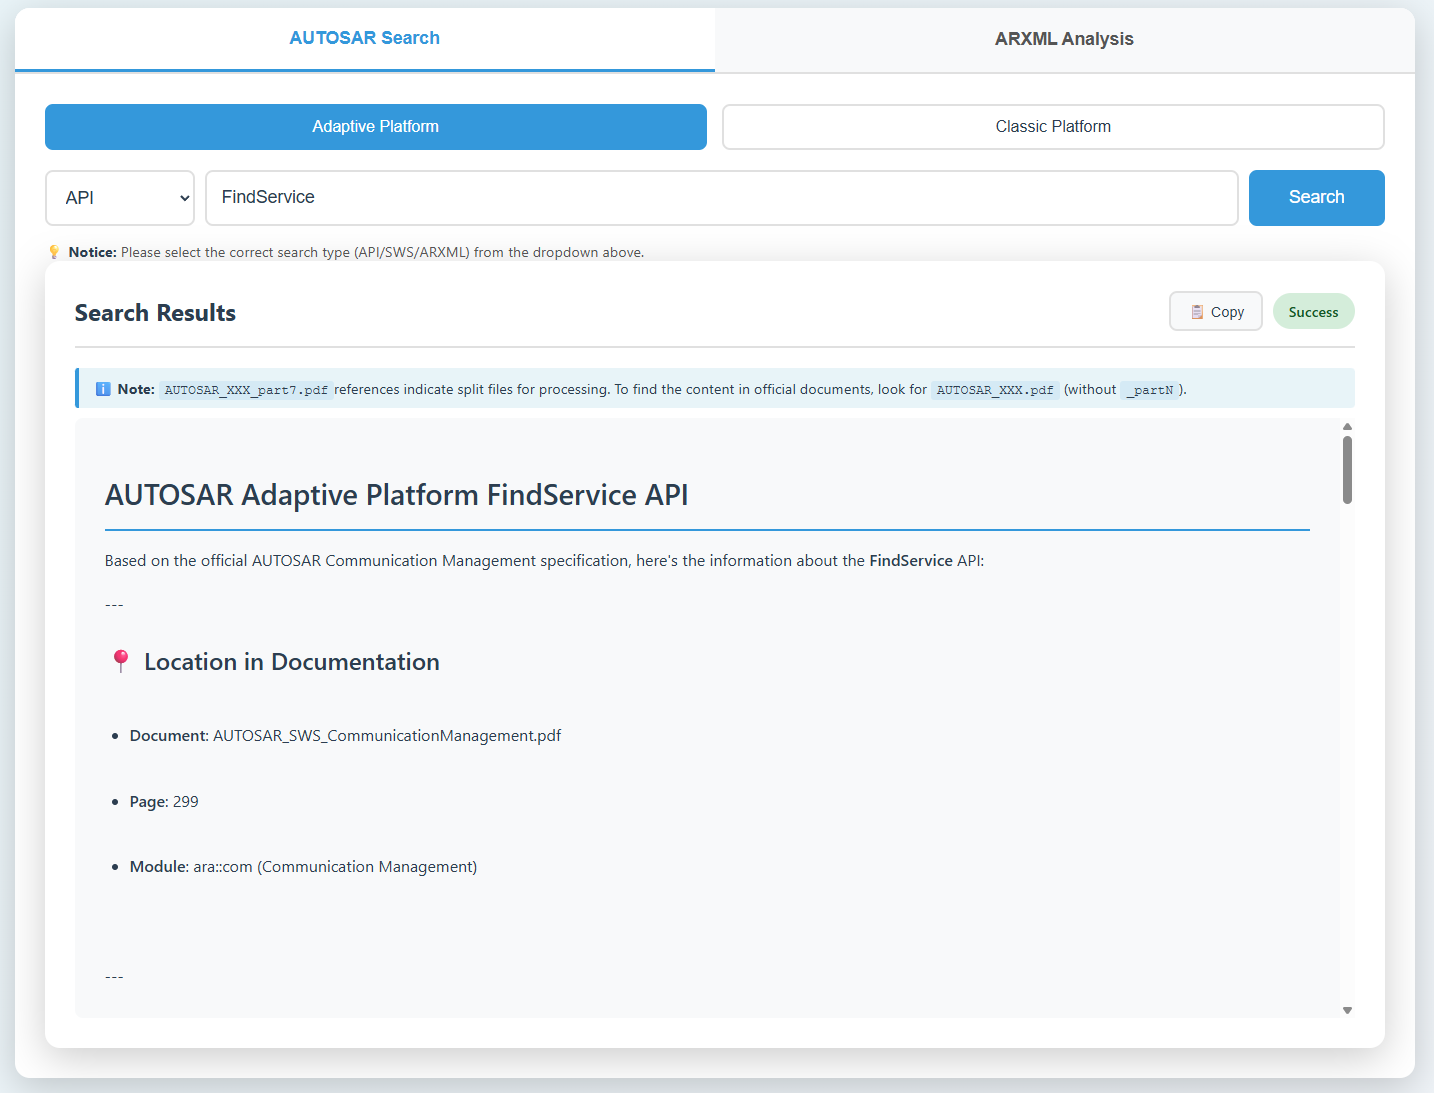This screenshot has width=1434, height=1093.
Task: Switch to the ARXML Analysis tab
Action: (1064, 39)
